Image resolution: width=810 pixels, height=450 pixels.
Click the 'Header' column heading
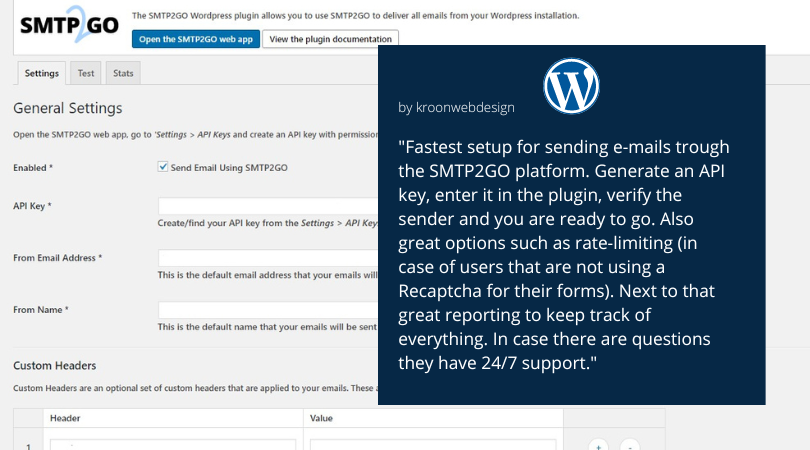click(65, 418)
